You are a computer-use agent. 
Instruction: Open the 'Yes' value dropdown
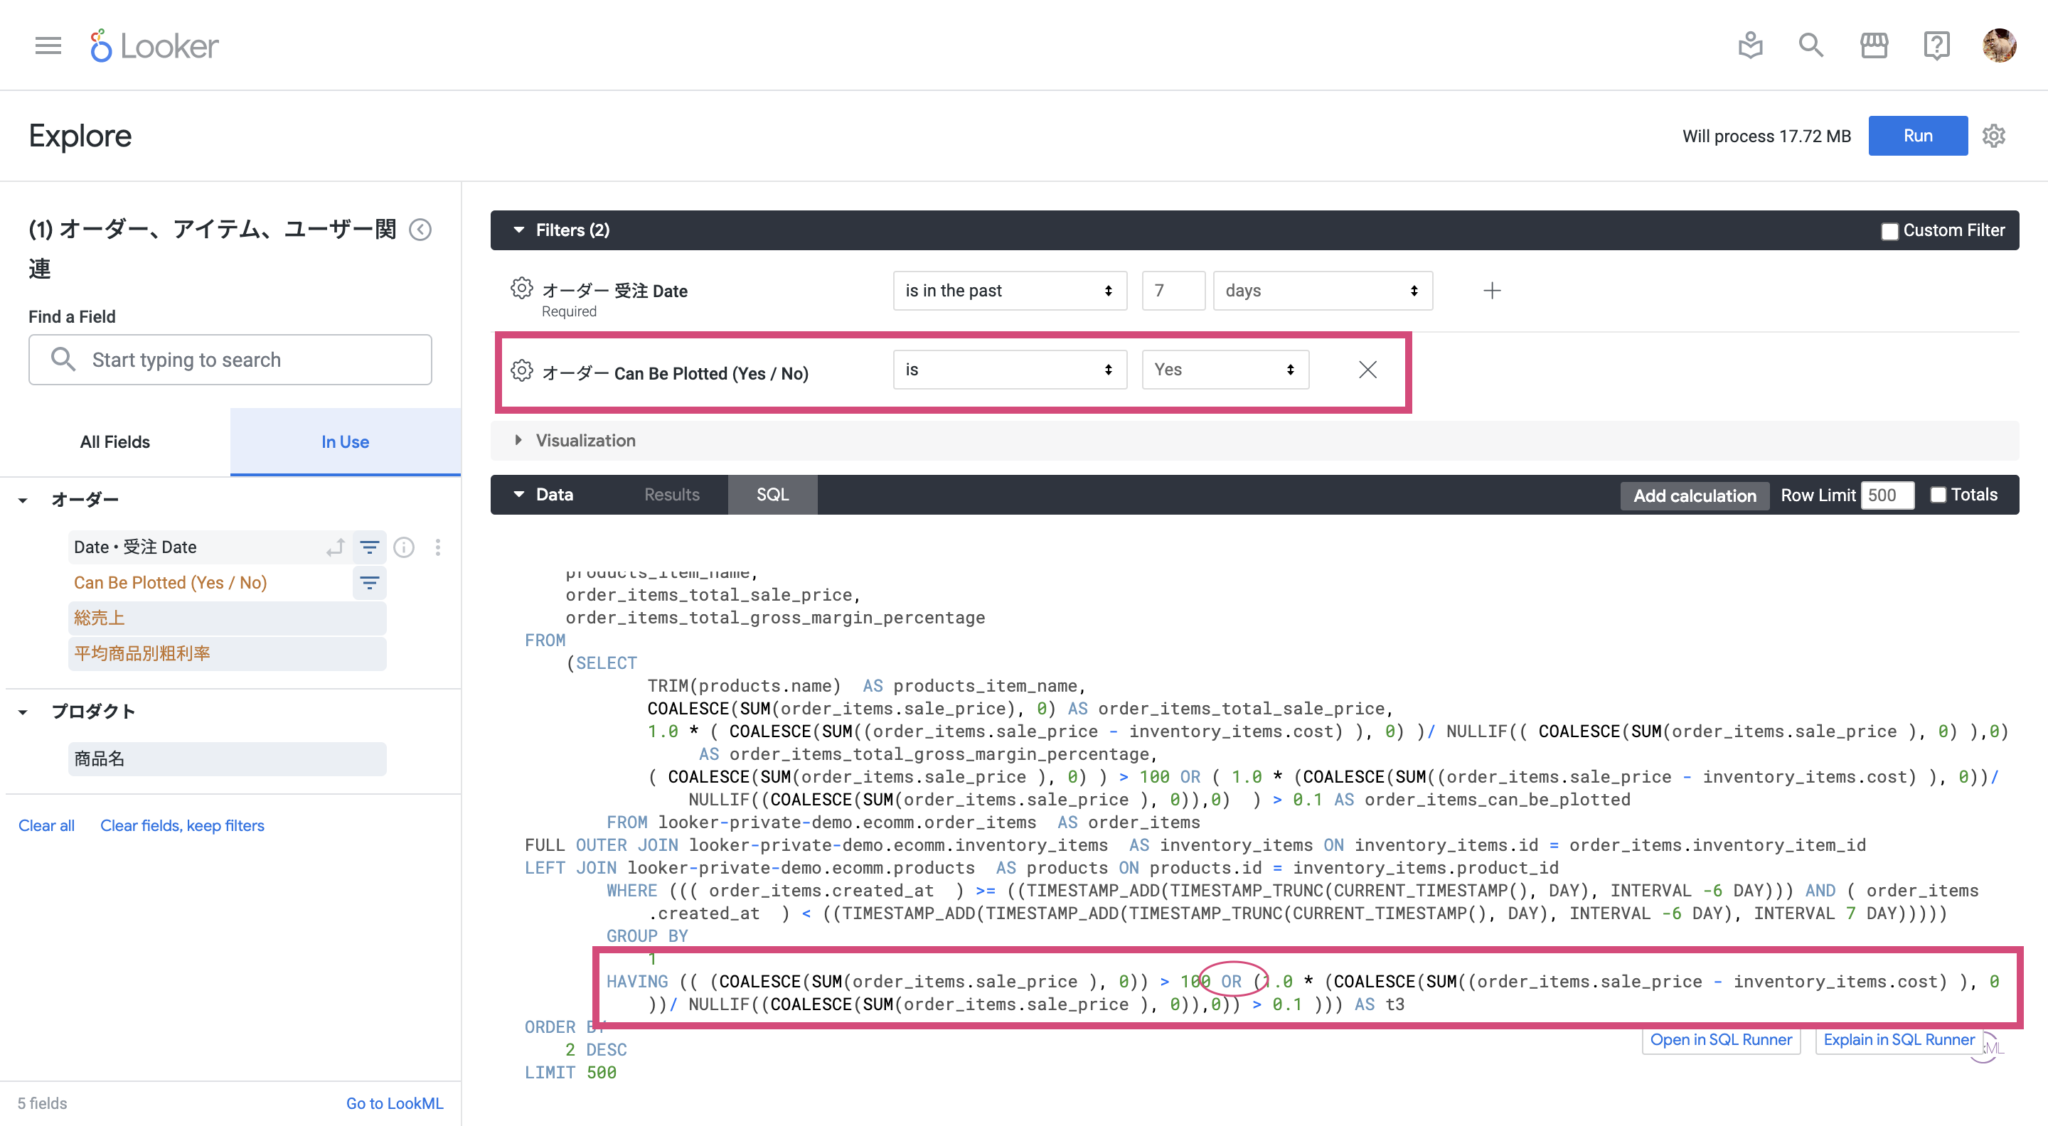(1224, 369)
